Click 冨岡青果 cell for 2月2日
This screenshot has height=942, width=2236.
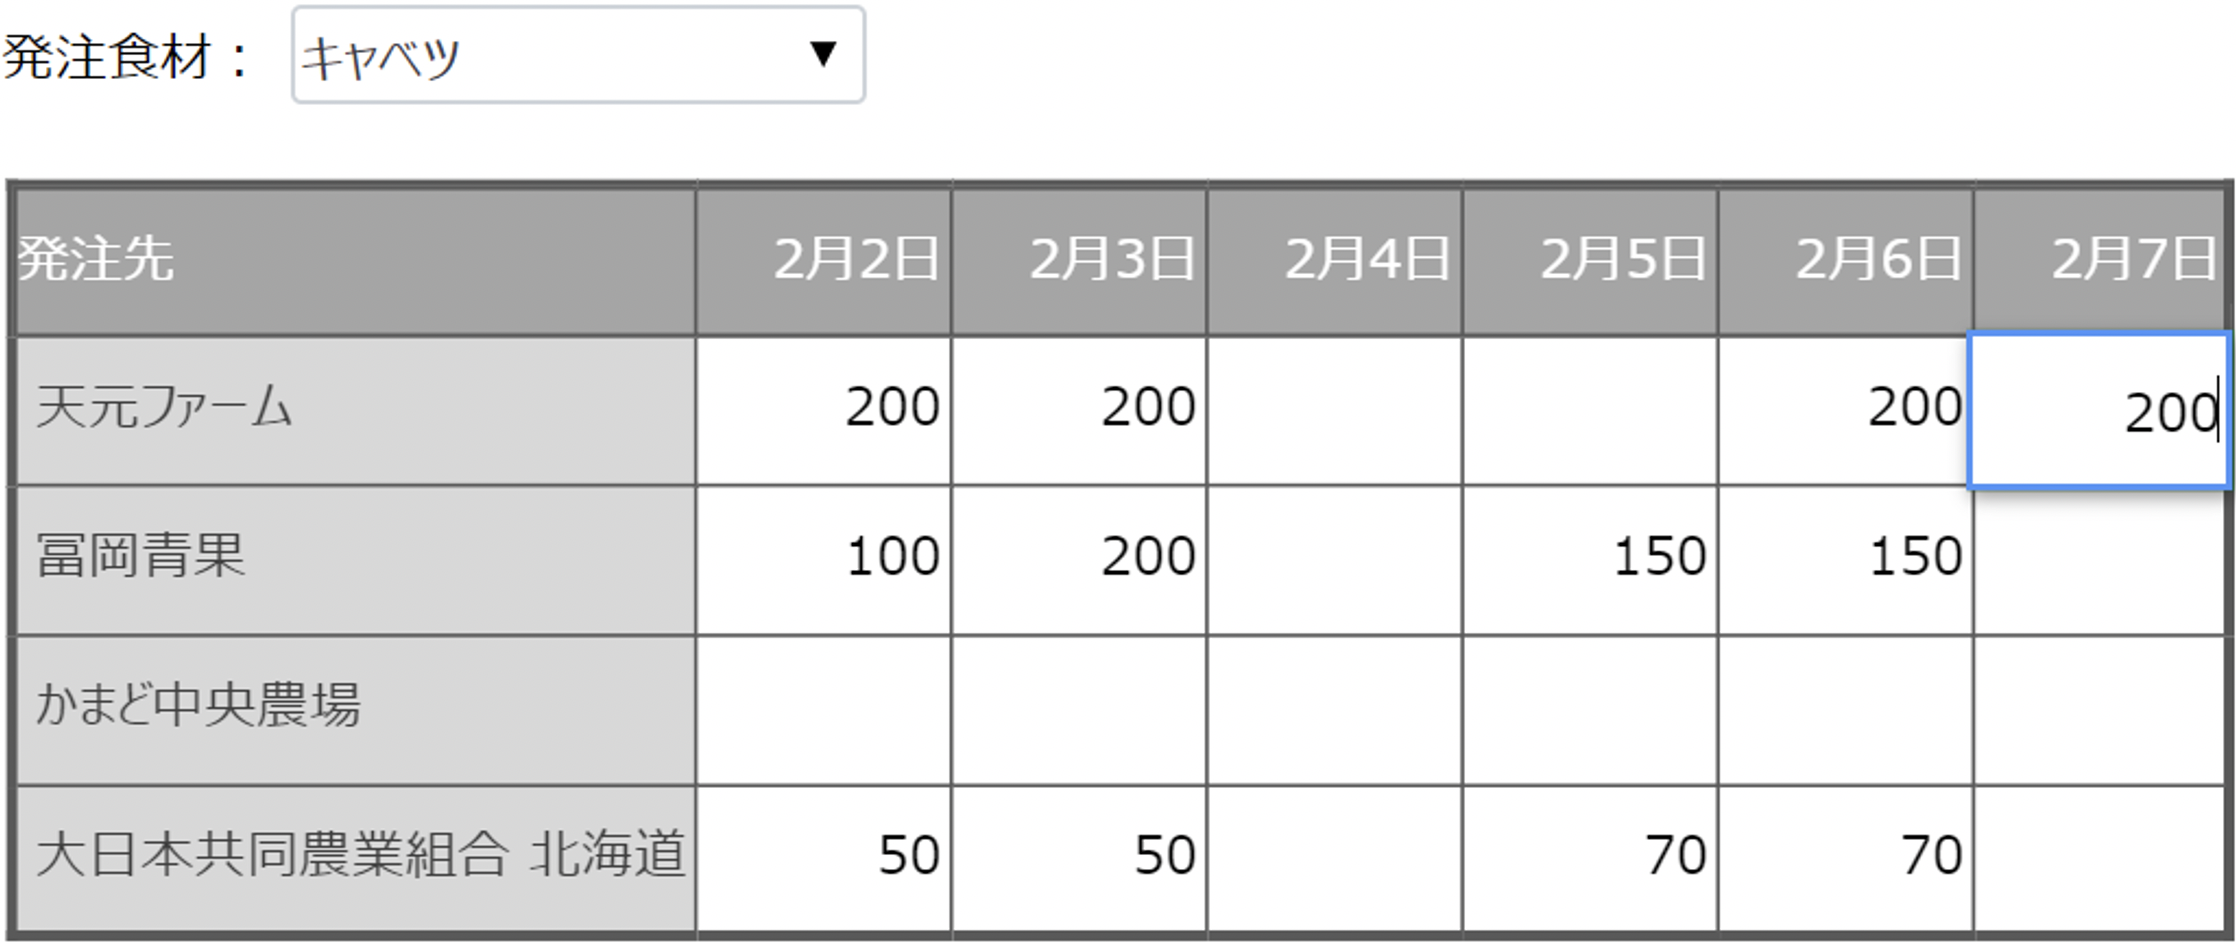823,559
